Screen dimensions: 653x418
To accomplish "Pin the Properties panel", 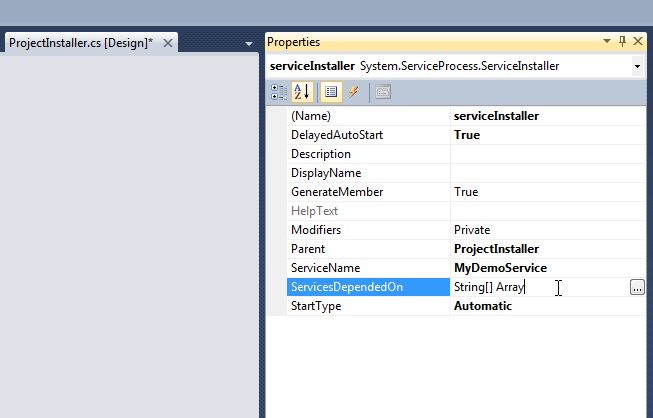I will coord(622,41).
